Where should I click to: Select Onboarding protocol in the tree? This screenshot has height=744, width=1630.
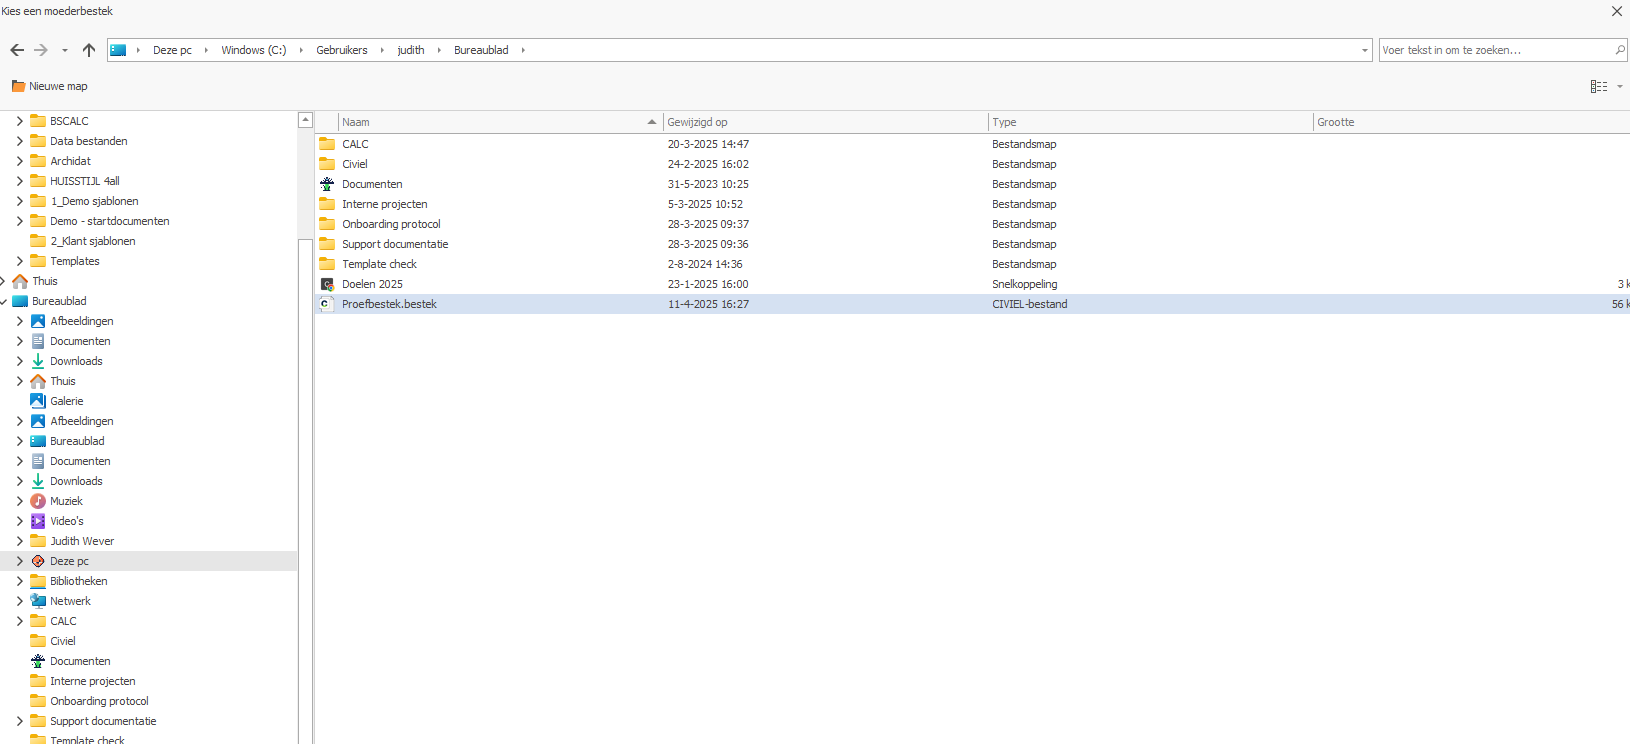(x=99, y=701)
